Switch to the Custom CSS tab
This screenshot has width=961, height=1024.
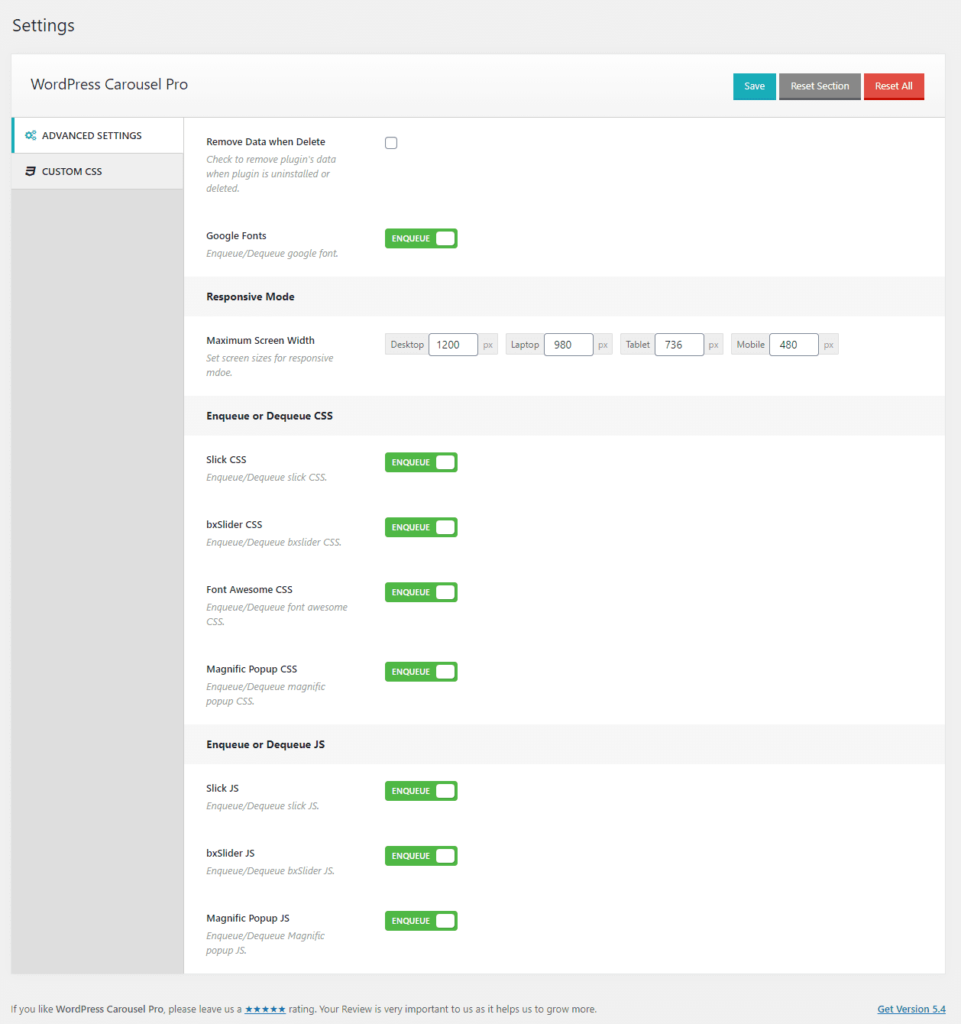(x=72, y=171)
